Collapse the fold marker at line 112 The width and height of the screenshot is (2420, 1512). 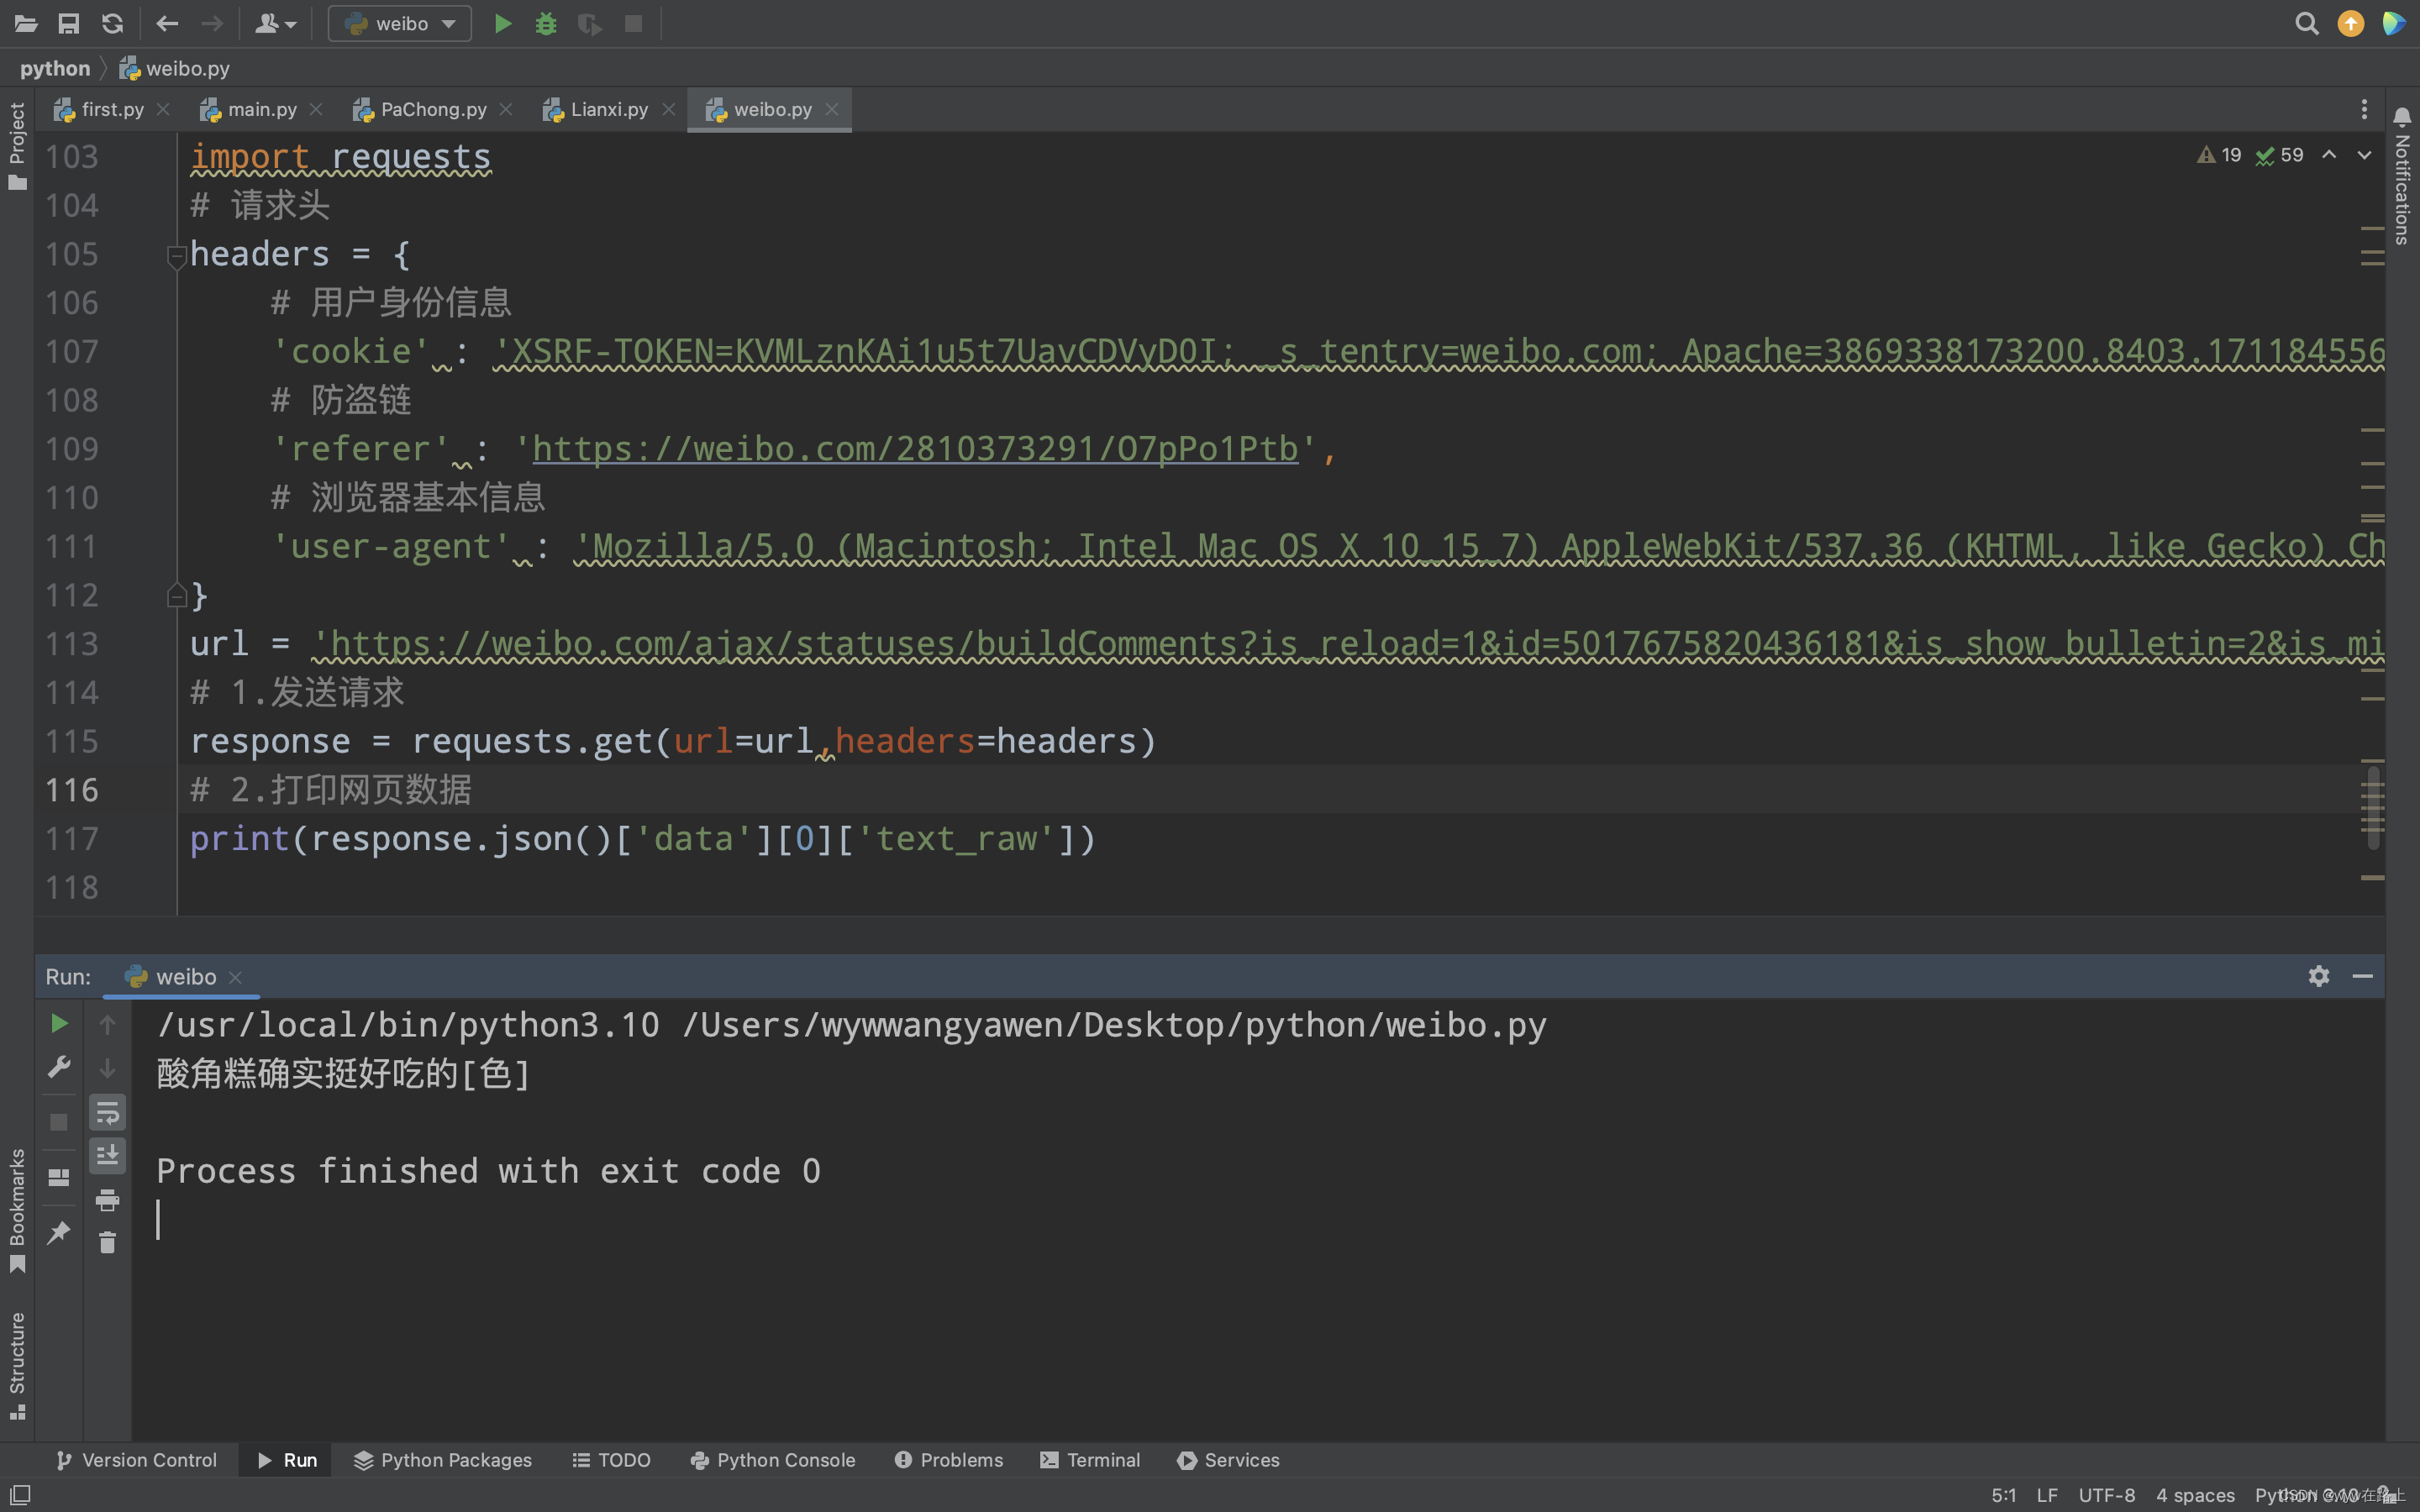tap(176, 596)
